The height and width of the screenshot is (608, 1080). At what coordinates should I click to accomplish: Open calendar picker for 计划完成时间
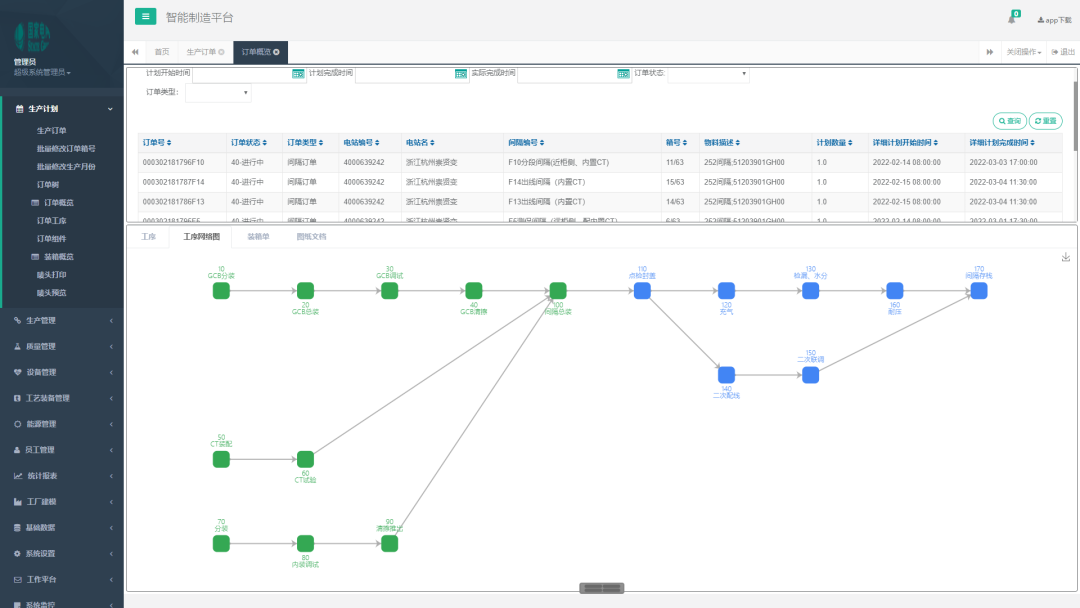461,74
